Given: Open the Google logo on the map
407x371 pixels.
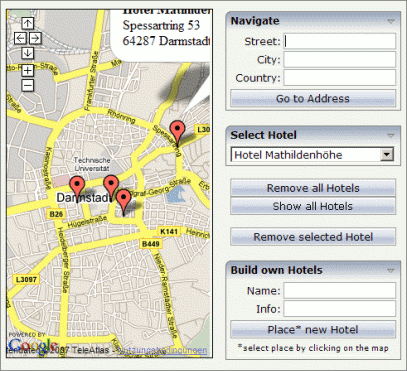Looking at the screenshot, I should pyautogui.click(x=32, y=345).
